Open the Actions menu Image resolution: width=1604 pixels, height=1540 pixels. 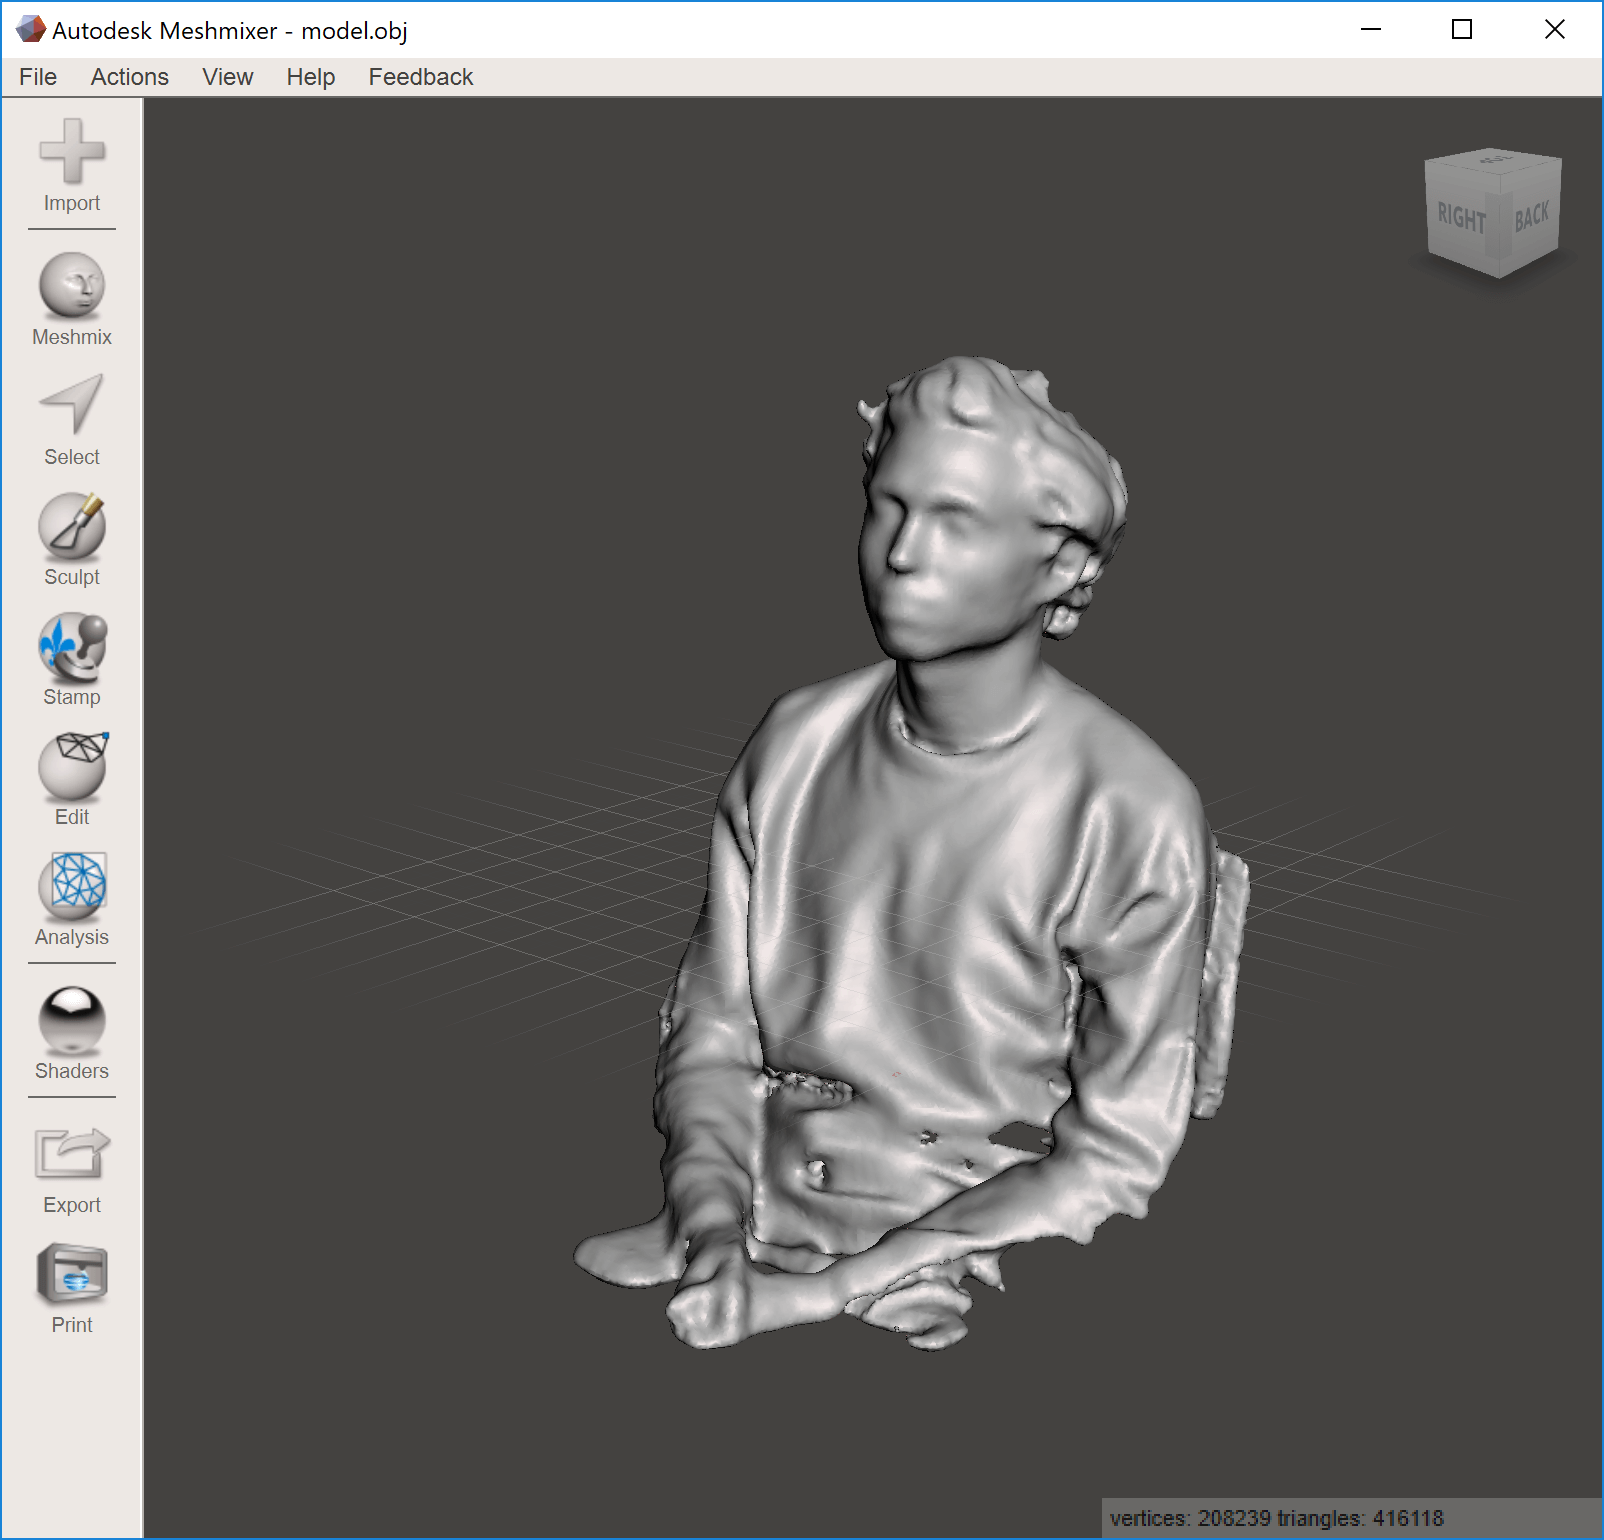[x=130, y=77]
